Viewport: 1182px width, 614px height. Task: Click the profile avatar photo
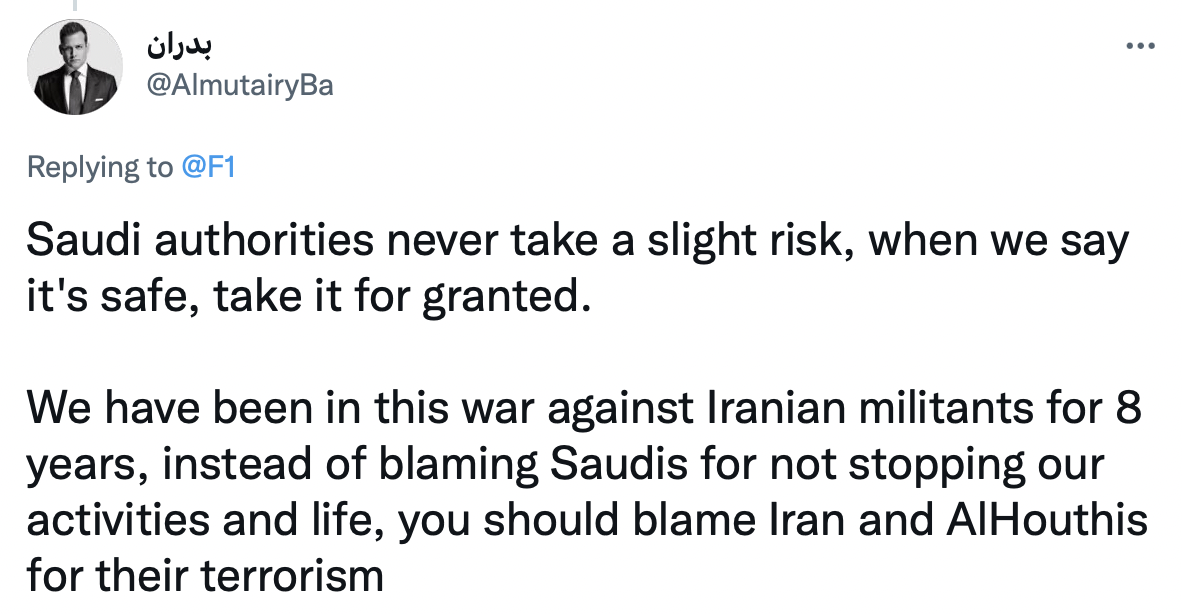75,66
